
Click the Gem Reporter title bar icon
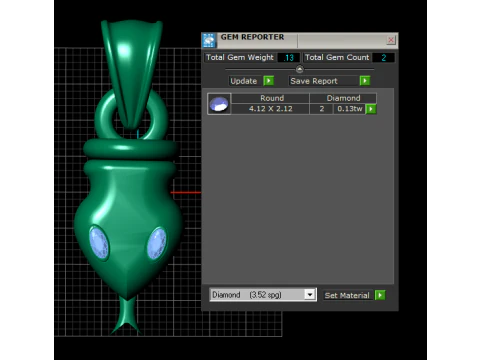pyautogui.click(x=209, y=40)
